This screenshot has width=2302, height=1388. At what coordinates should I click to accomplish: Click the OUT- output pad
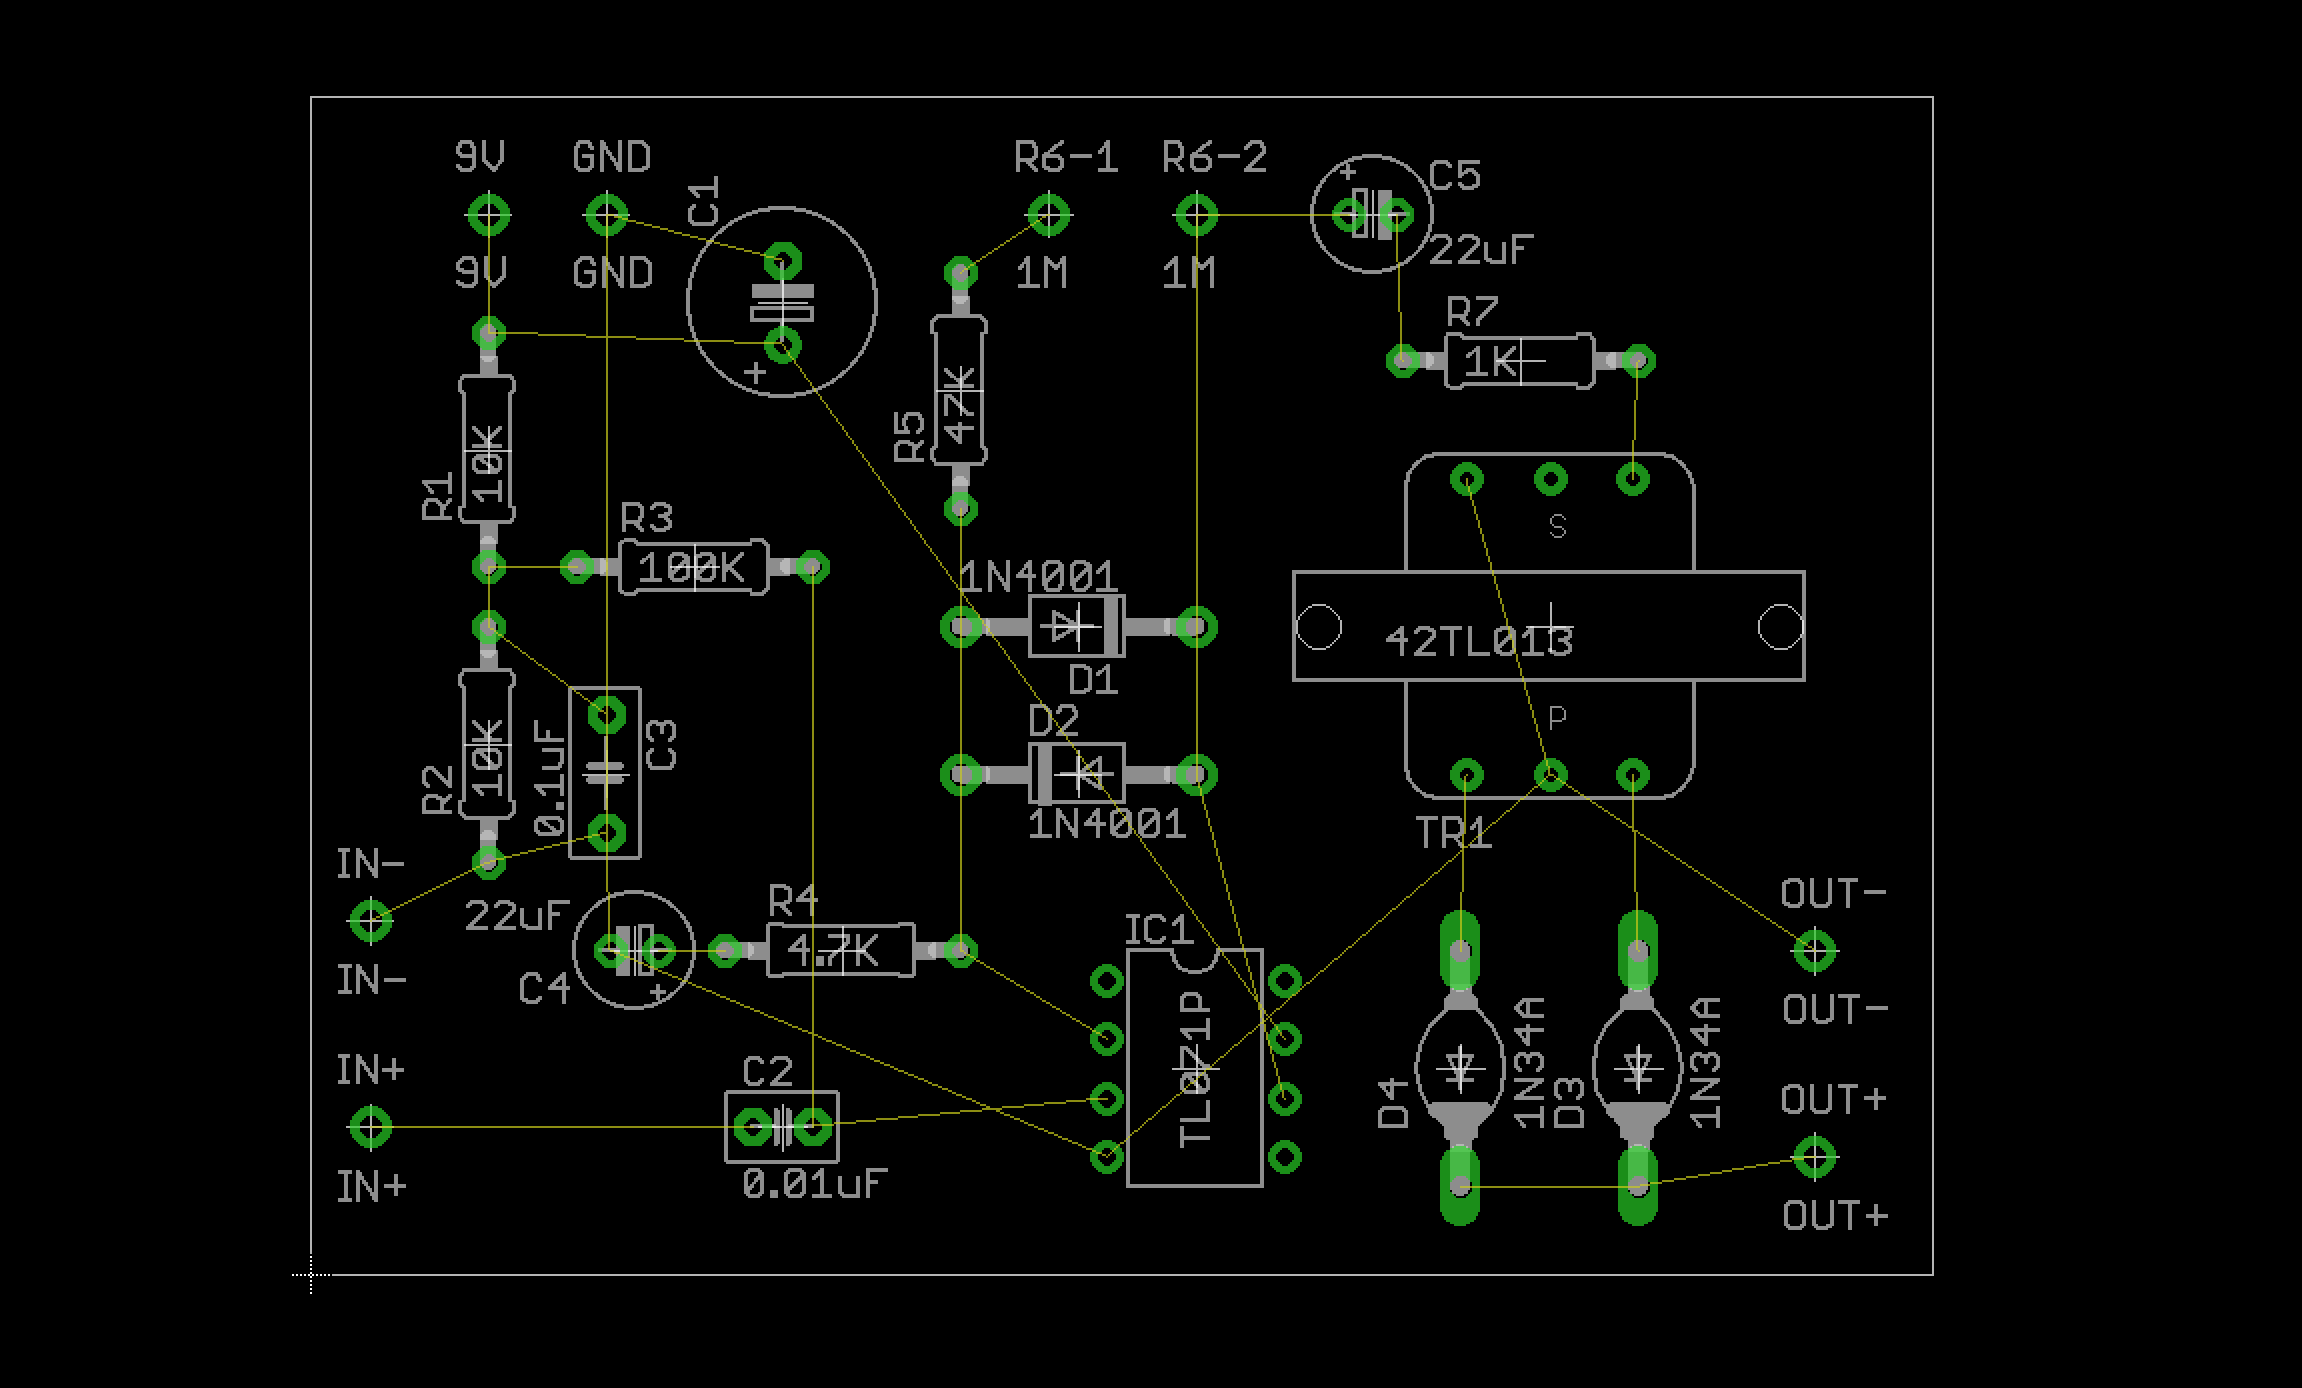click(1814, 951)
